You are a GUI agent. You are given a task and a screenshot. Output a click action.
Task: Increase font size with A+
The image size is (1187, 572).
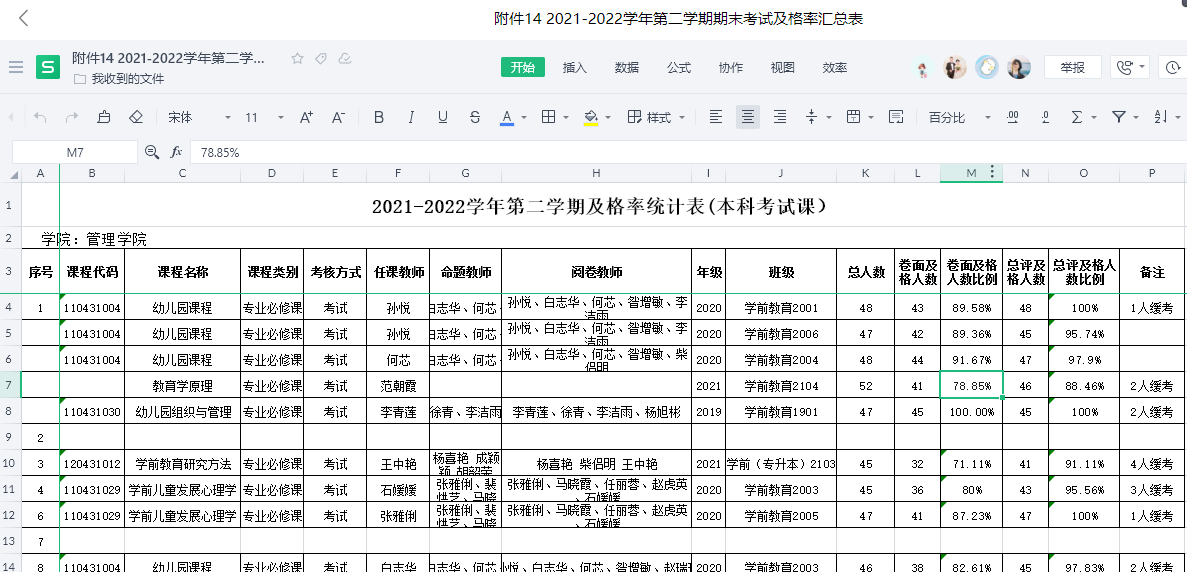tap(307, 117)
